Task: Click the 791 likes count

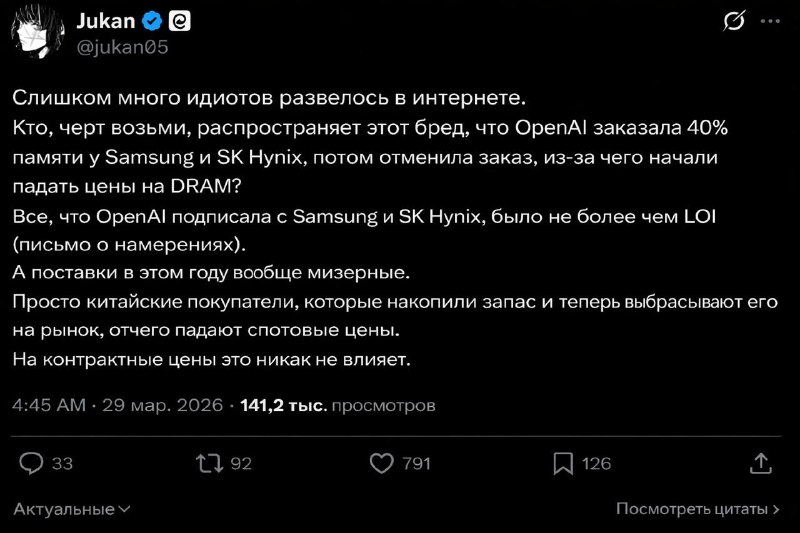Action: coord(415,463)
